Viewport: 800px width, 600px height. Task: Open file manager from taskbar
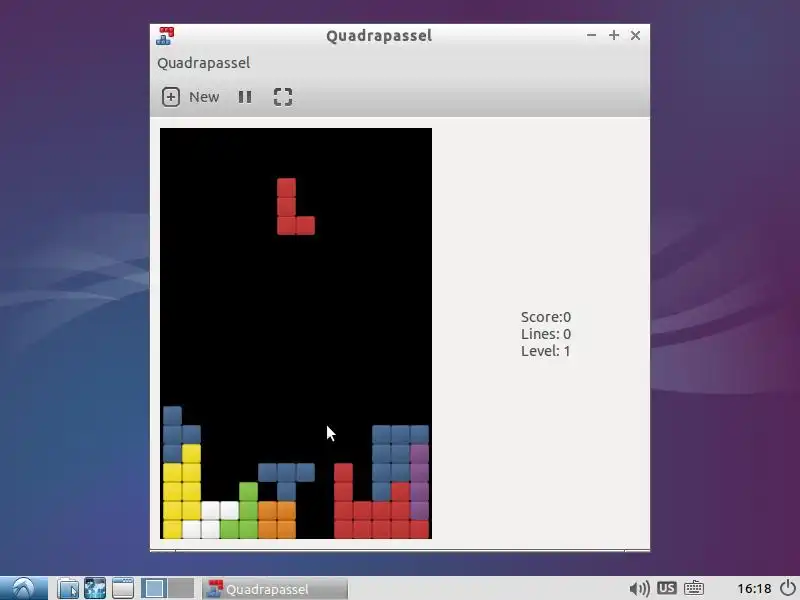point(67,588)
